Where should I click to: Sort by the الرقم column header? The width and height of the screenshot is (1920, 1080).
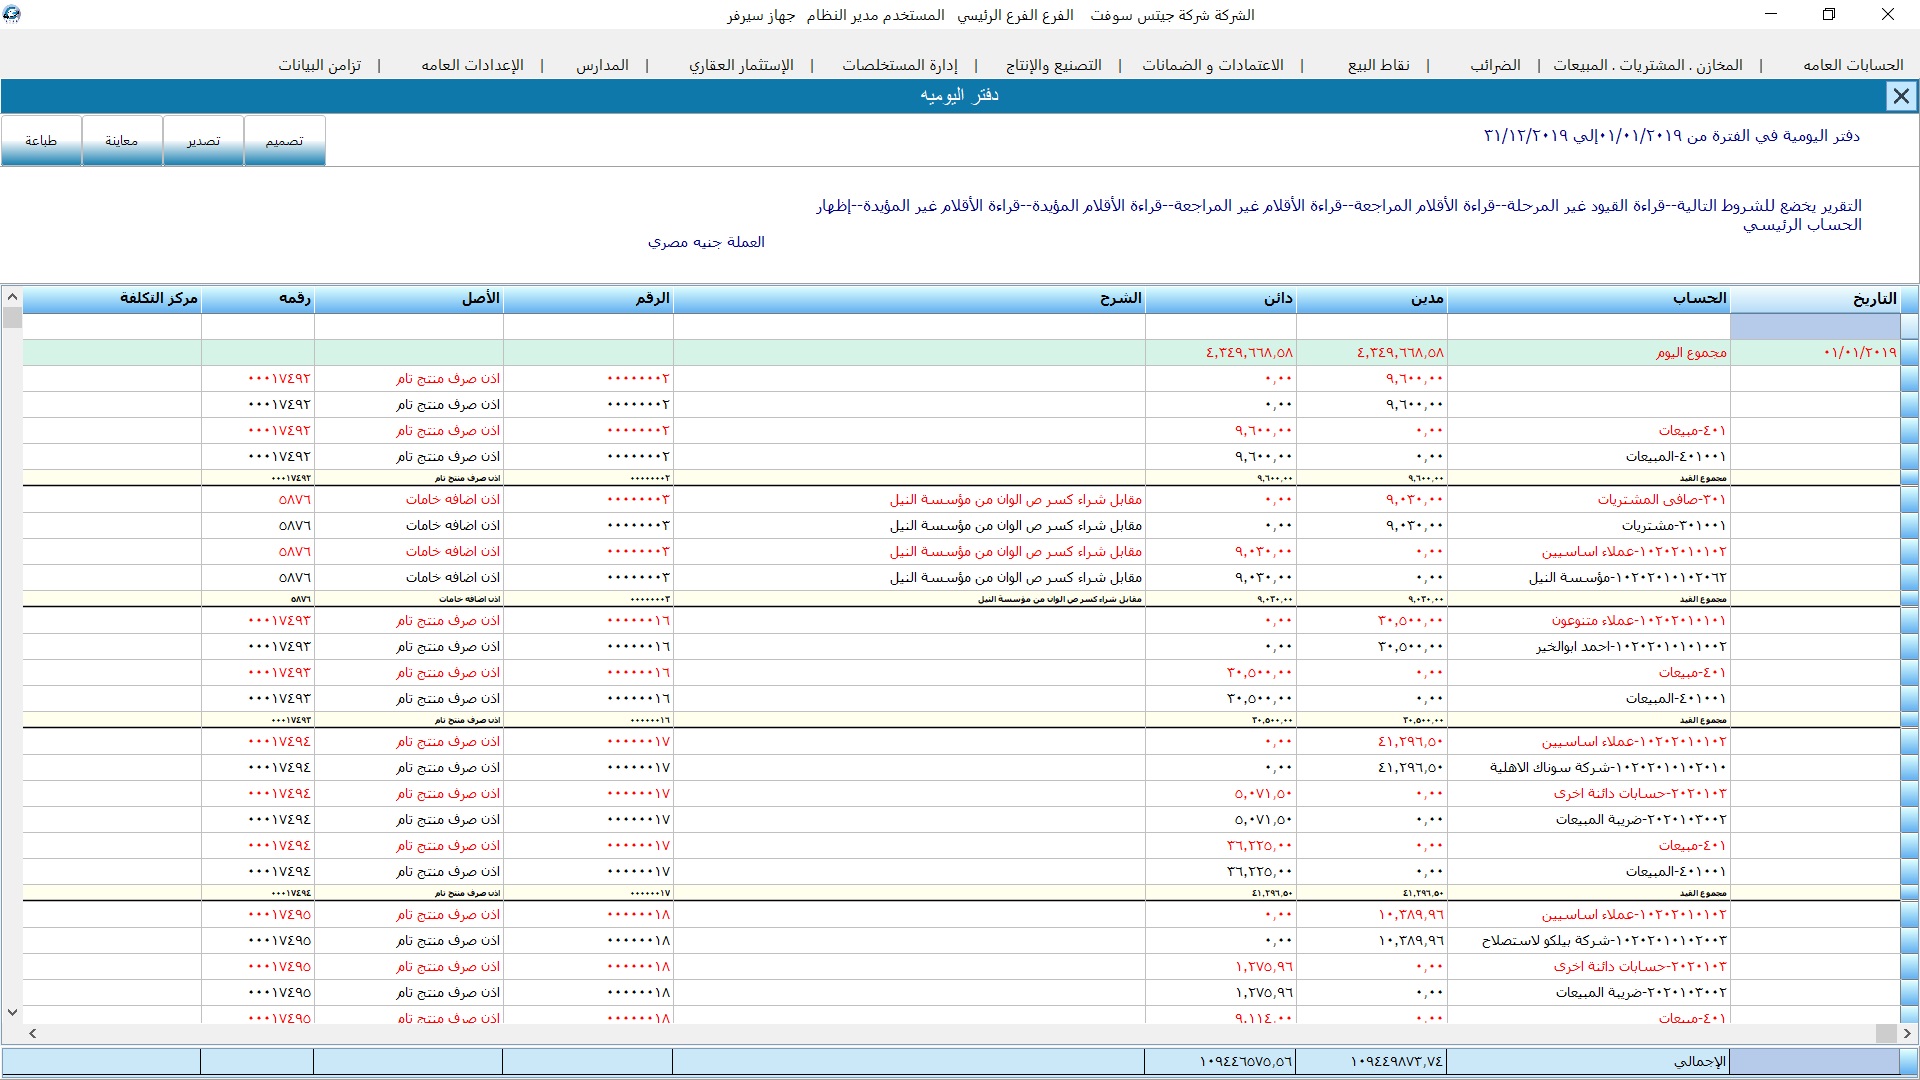point(589,299)
